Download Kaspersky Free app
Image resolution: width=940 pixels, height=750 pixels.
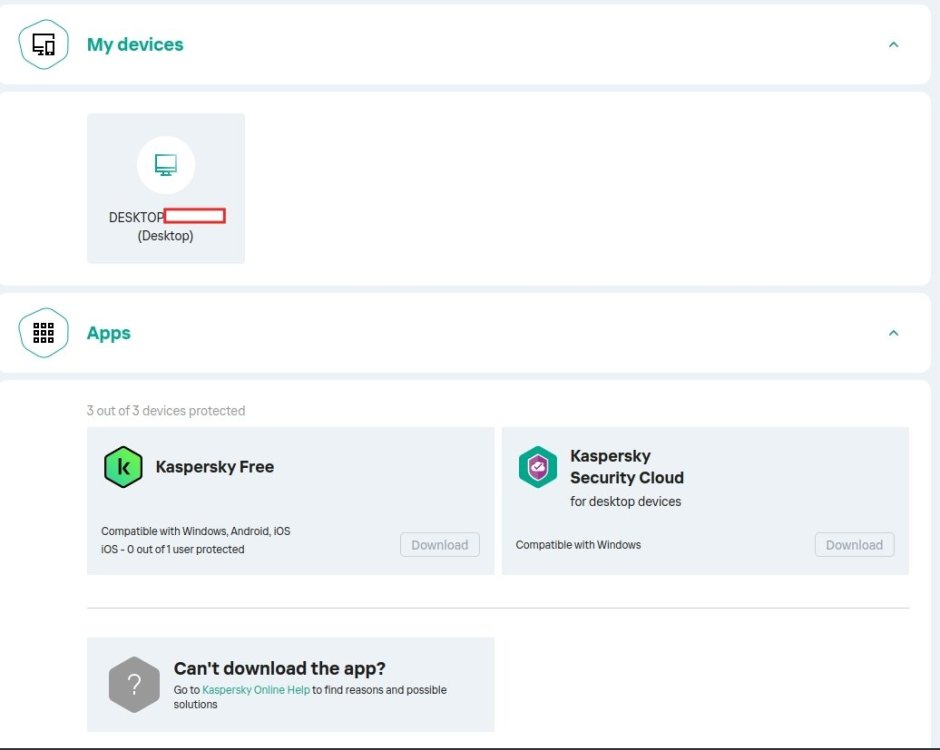tap(439, 544)
